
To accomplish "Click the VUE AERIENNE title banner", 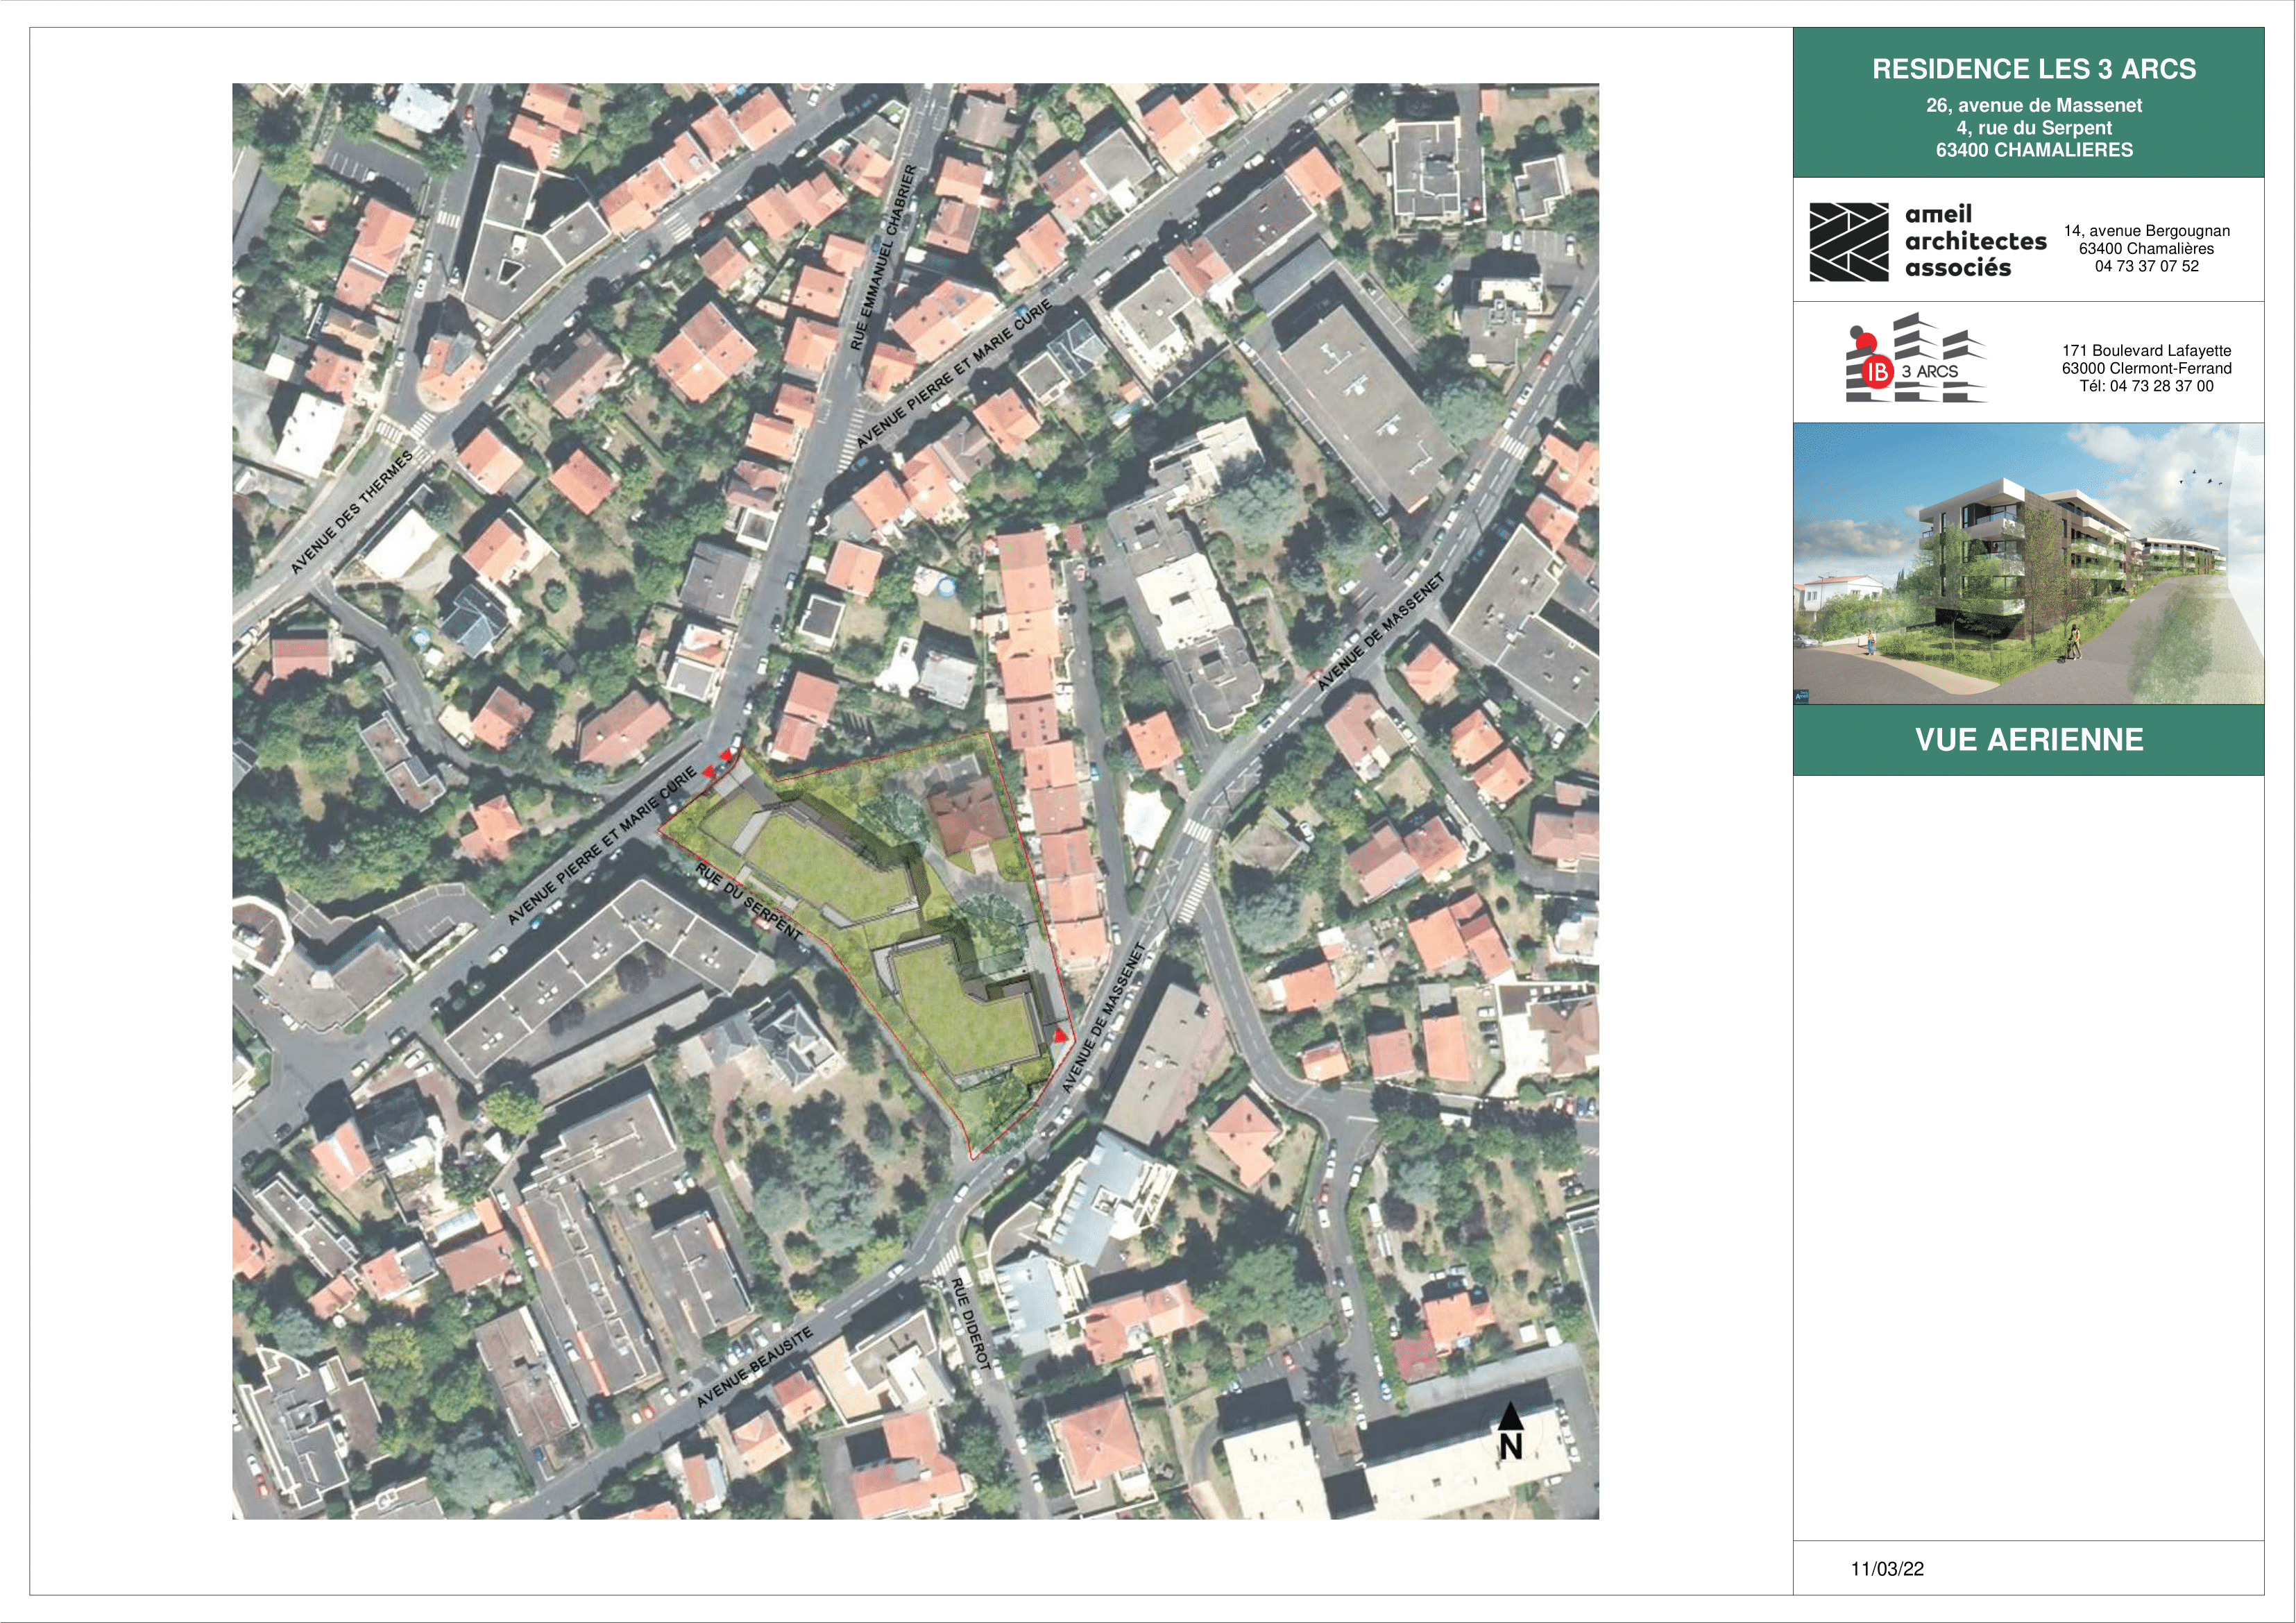I will (x=2028, y=740).
